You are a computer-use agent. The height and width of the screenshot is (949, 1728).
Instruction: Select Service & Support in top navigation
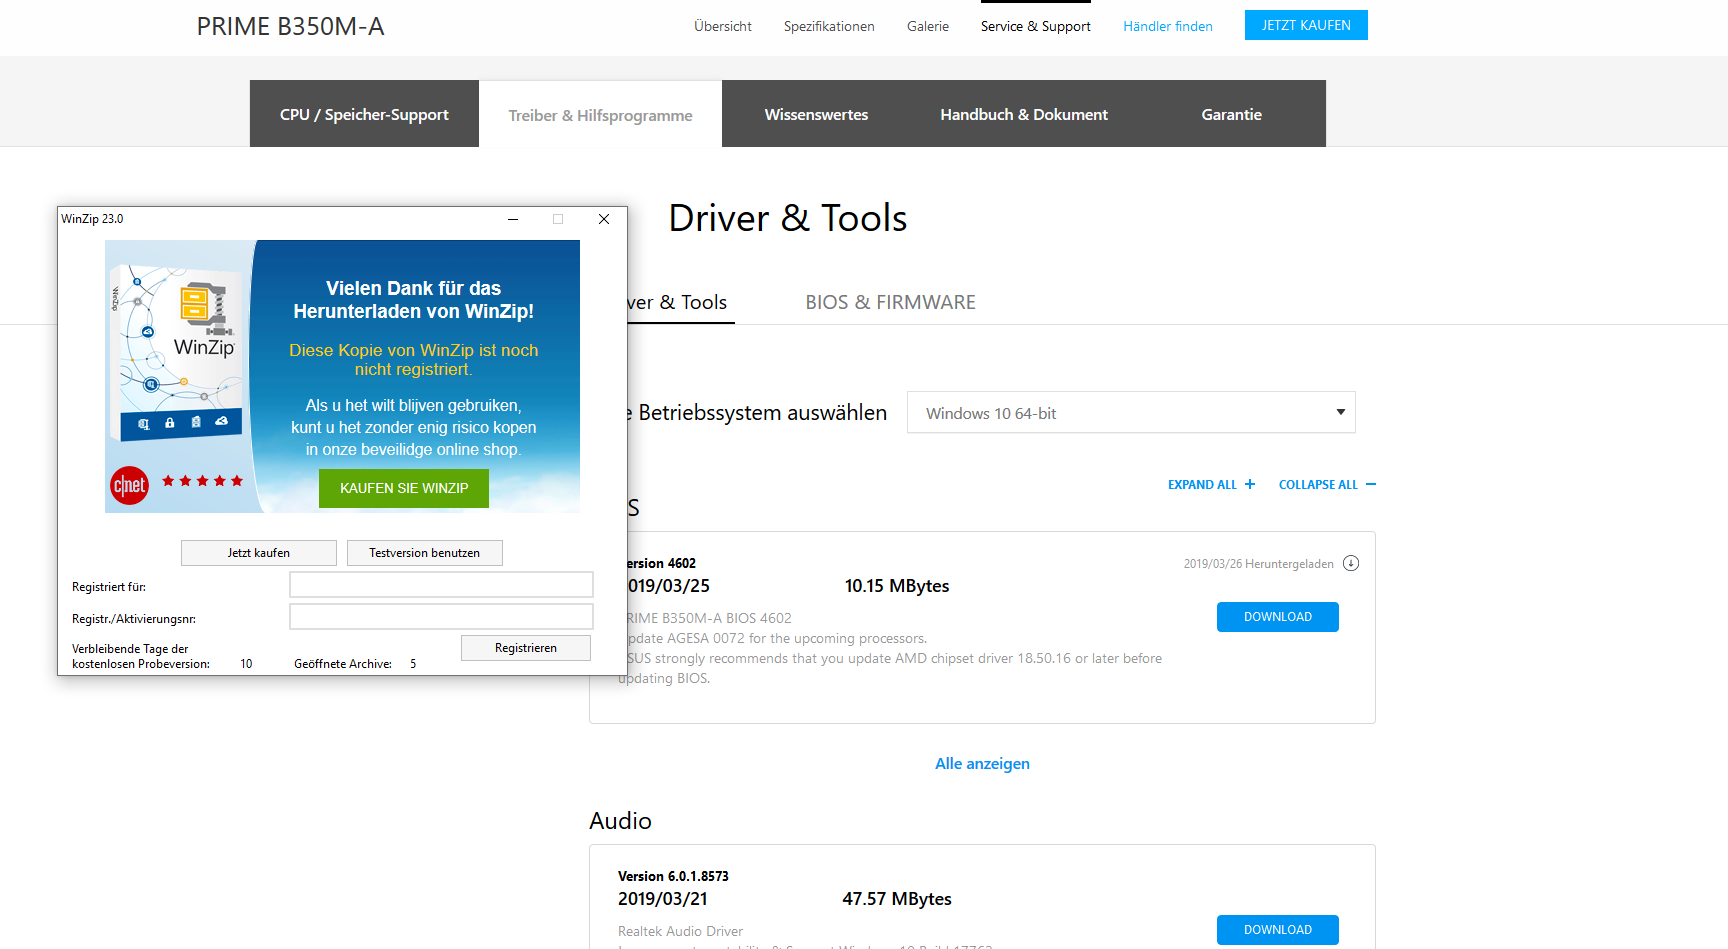[x=1036, y=26]
